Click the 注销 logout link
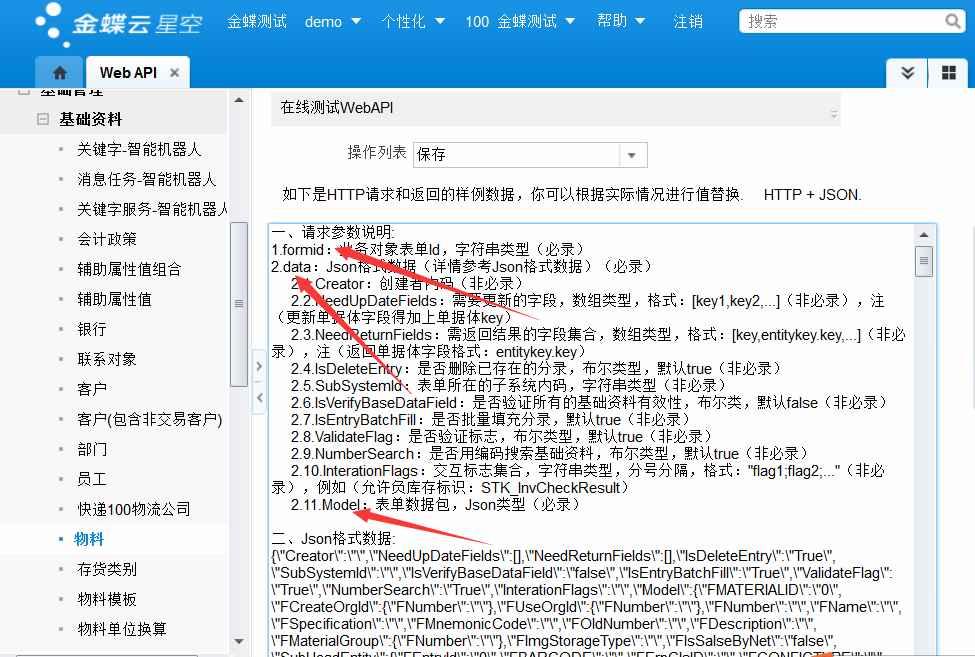 [x=687, y=20]
